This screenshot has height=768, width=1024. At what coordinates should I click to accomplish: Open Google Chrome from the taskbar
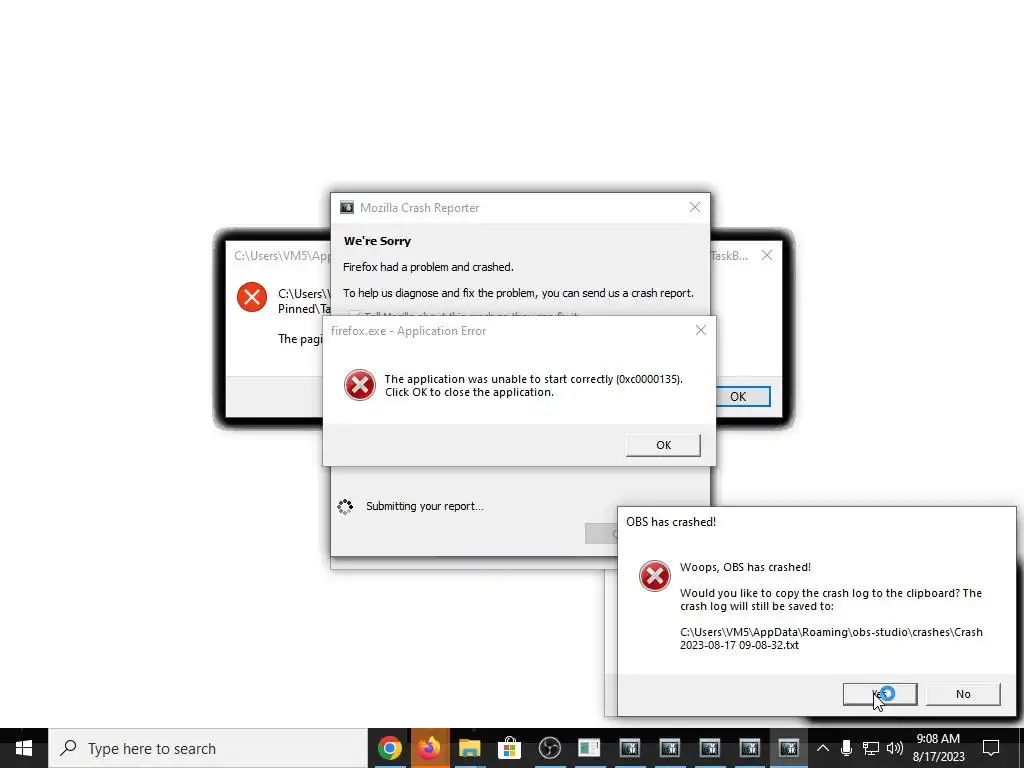point(389,748)
